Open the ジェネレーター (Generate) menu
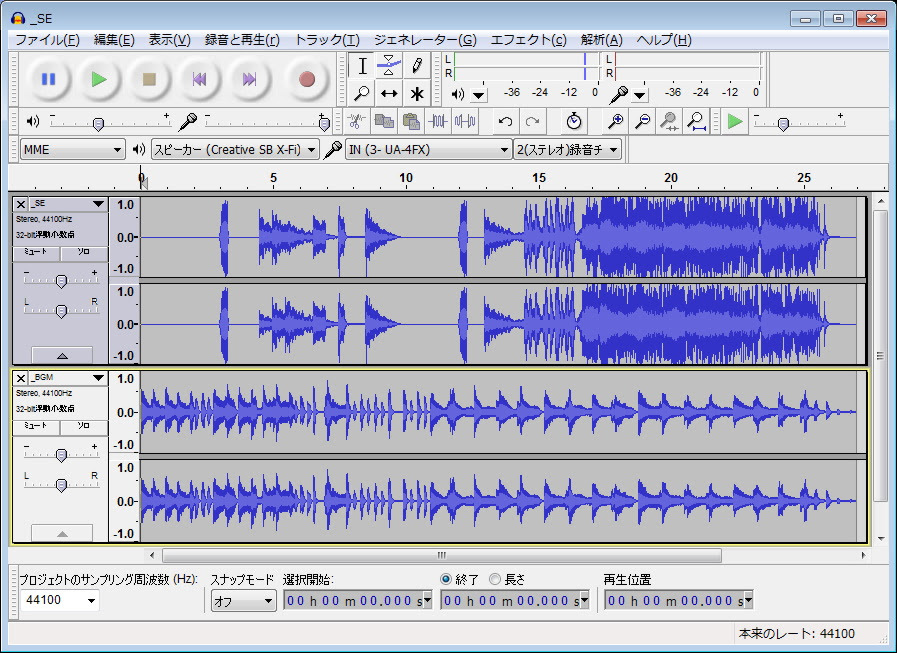The height and width of the screenshot is (653, 897). point(425,40)
